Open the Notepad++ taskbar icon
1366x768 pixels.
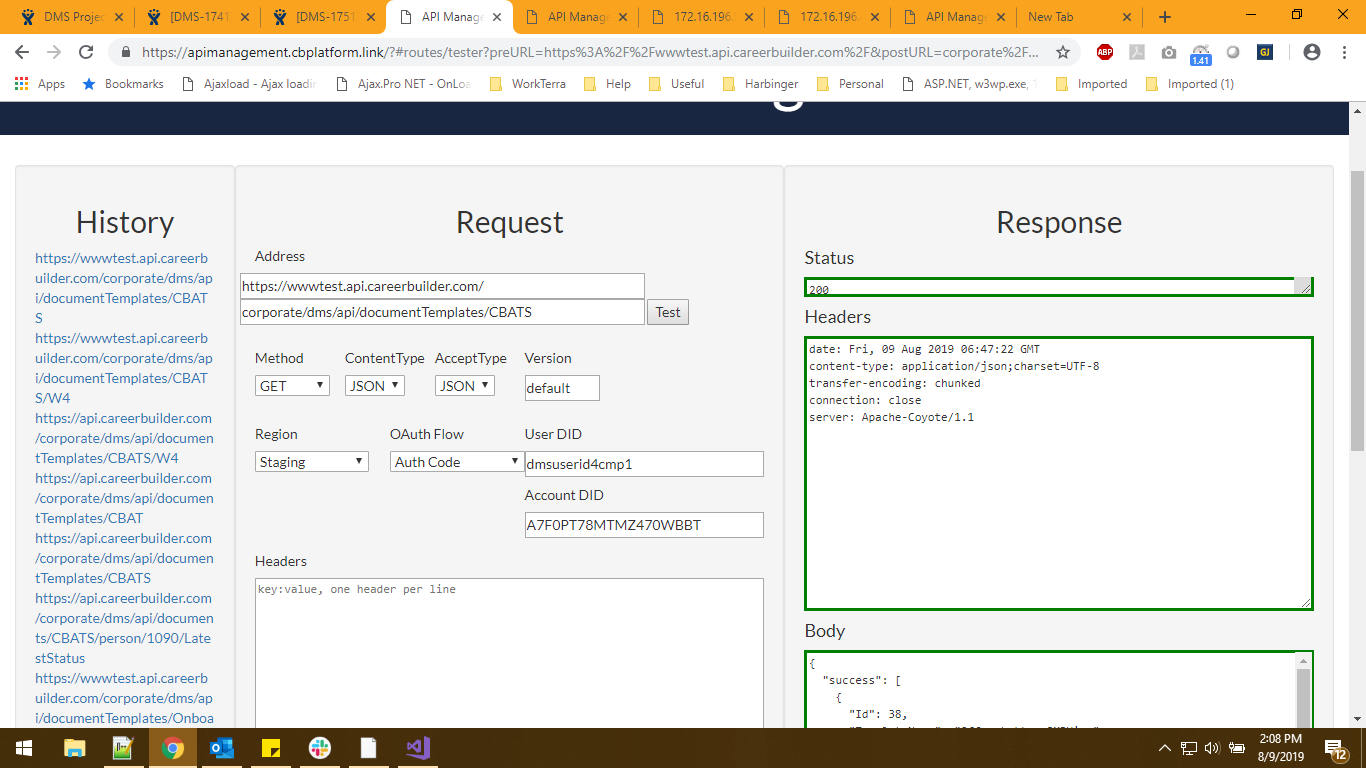[123, 748]
